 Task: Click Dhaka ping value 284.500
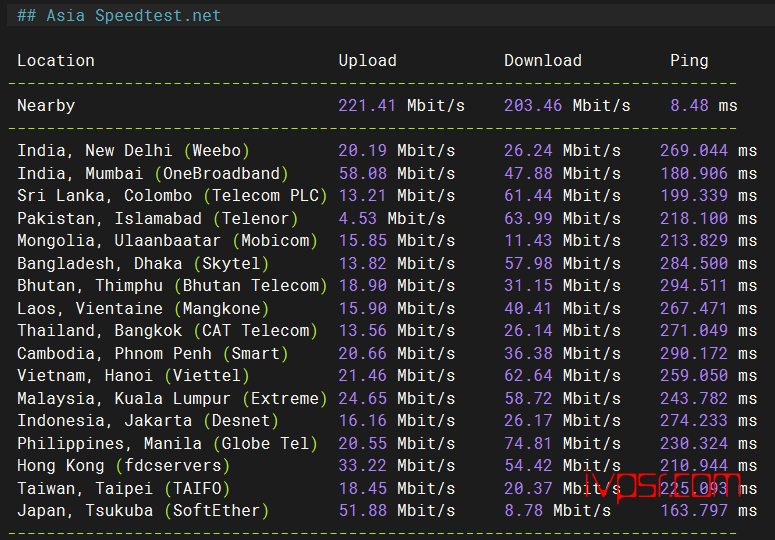tap(694, 263)
